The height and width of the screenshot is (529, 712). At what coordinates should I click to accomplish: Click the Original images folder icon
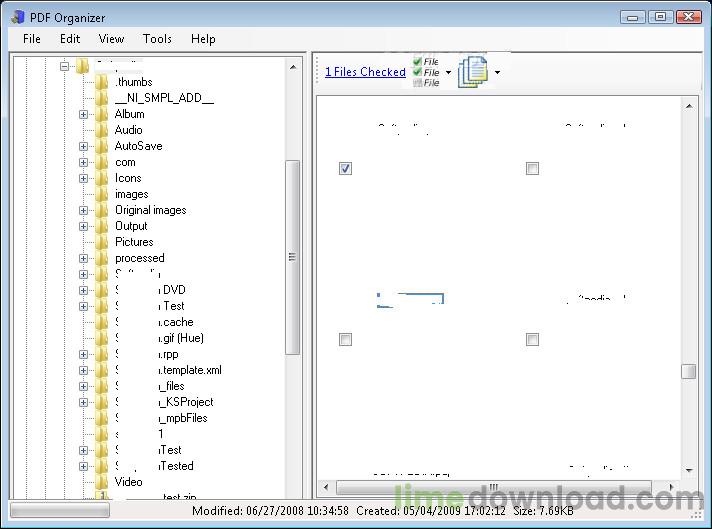click(102, 210)
